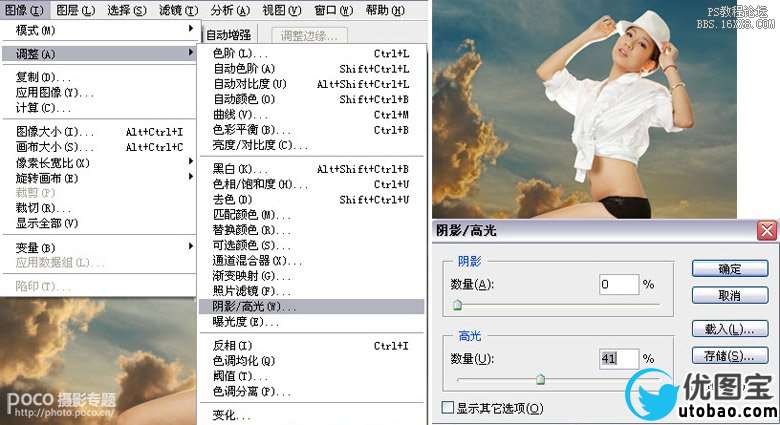Click the 高光 amount slider handle

[x=540, y=379]
